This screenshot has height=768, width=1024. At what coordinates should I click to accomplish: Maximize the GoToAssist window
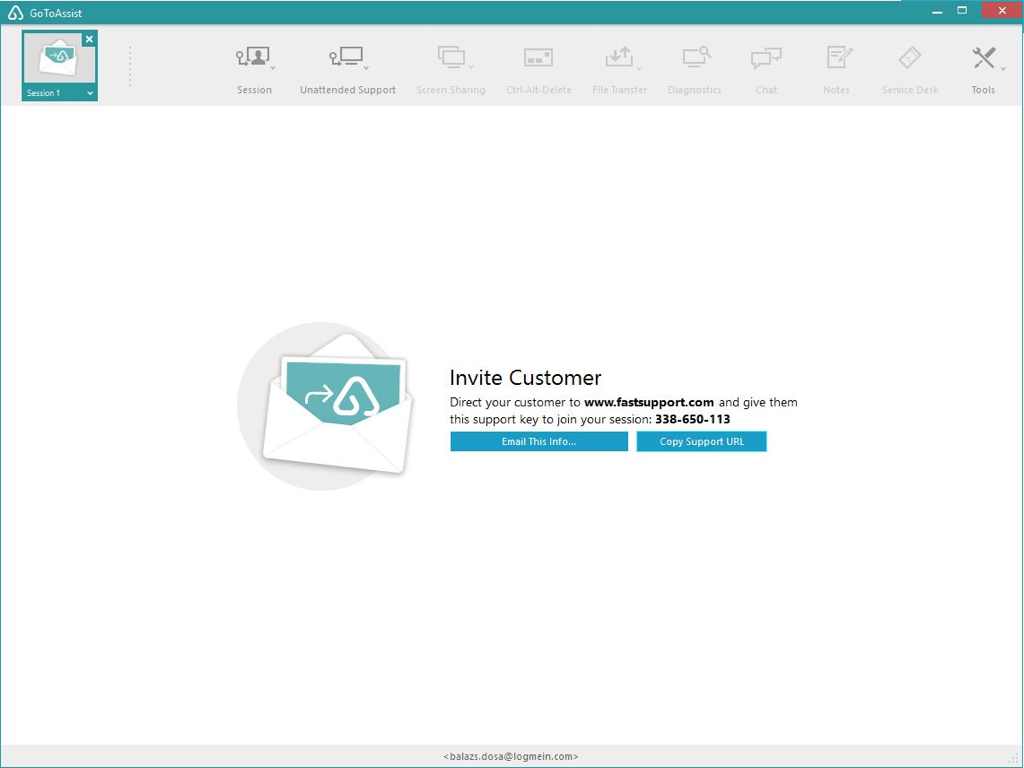962,11
